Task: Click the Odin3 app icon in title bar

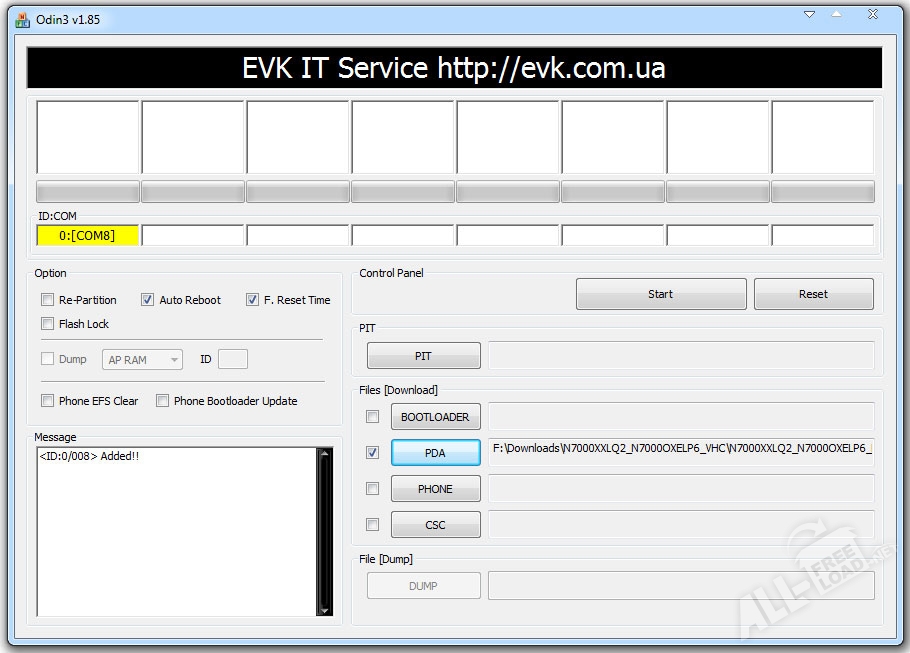Action: (x=22, y=19)
